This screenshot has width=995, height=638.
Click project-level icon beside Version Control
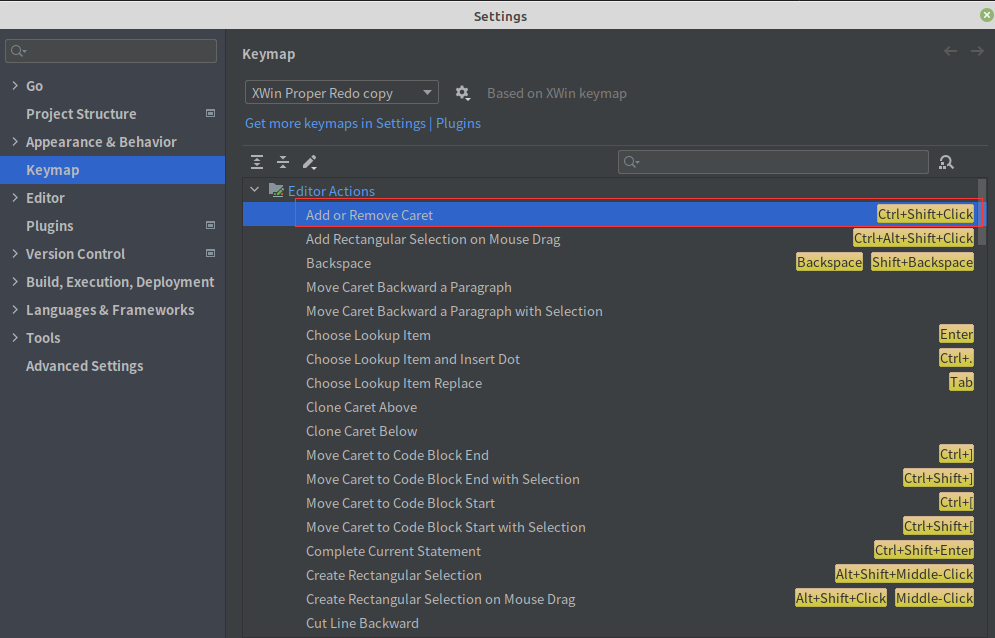click(211, 253)
